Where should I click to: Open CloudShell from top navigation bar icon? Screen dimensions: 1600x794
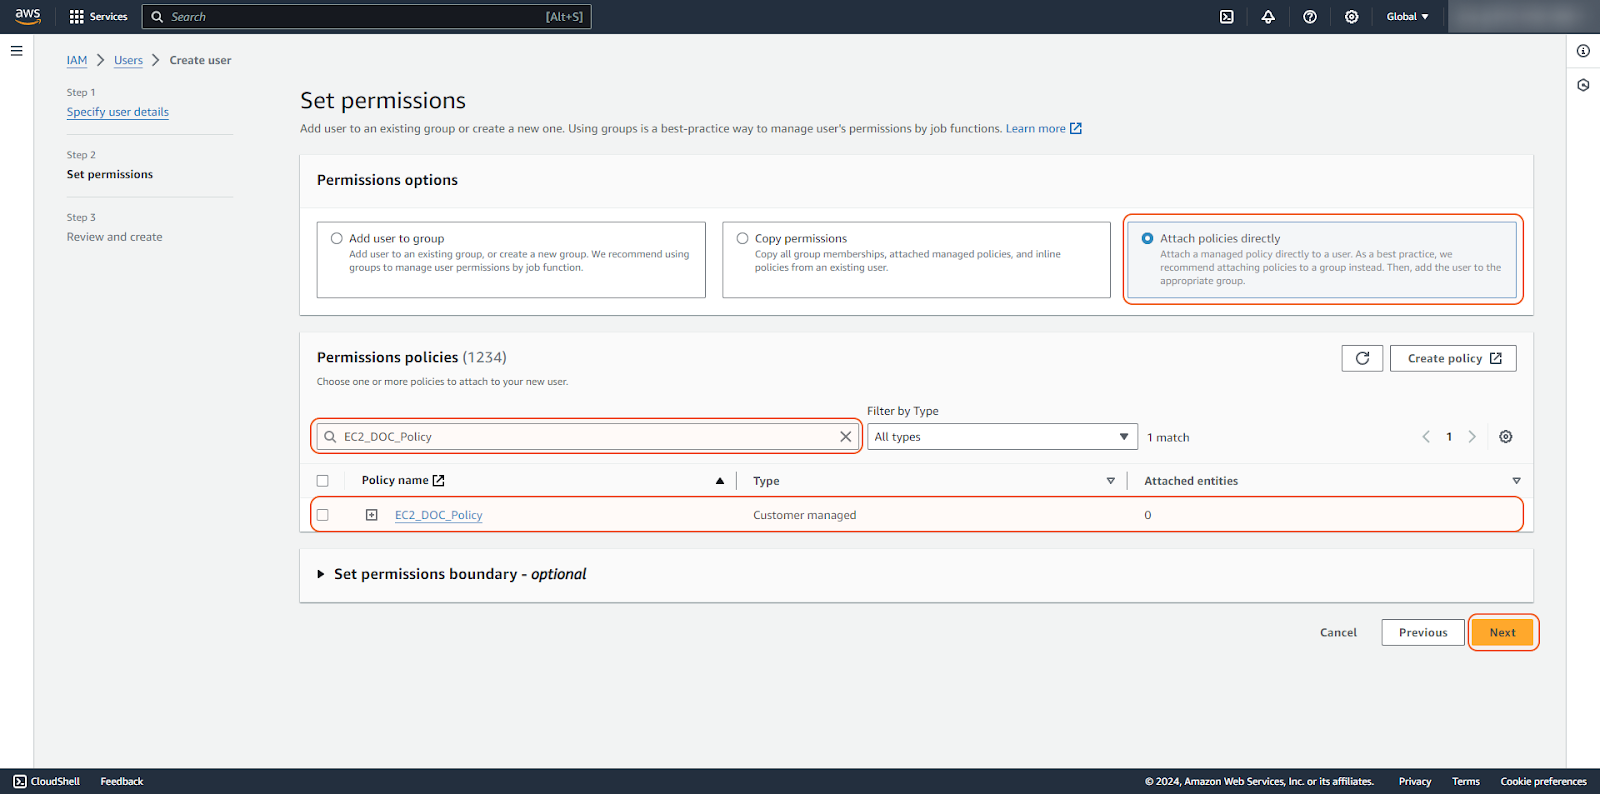tap(1226, 17)
